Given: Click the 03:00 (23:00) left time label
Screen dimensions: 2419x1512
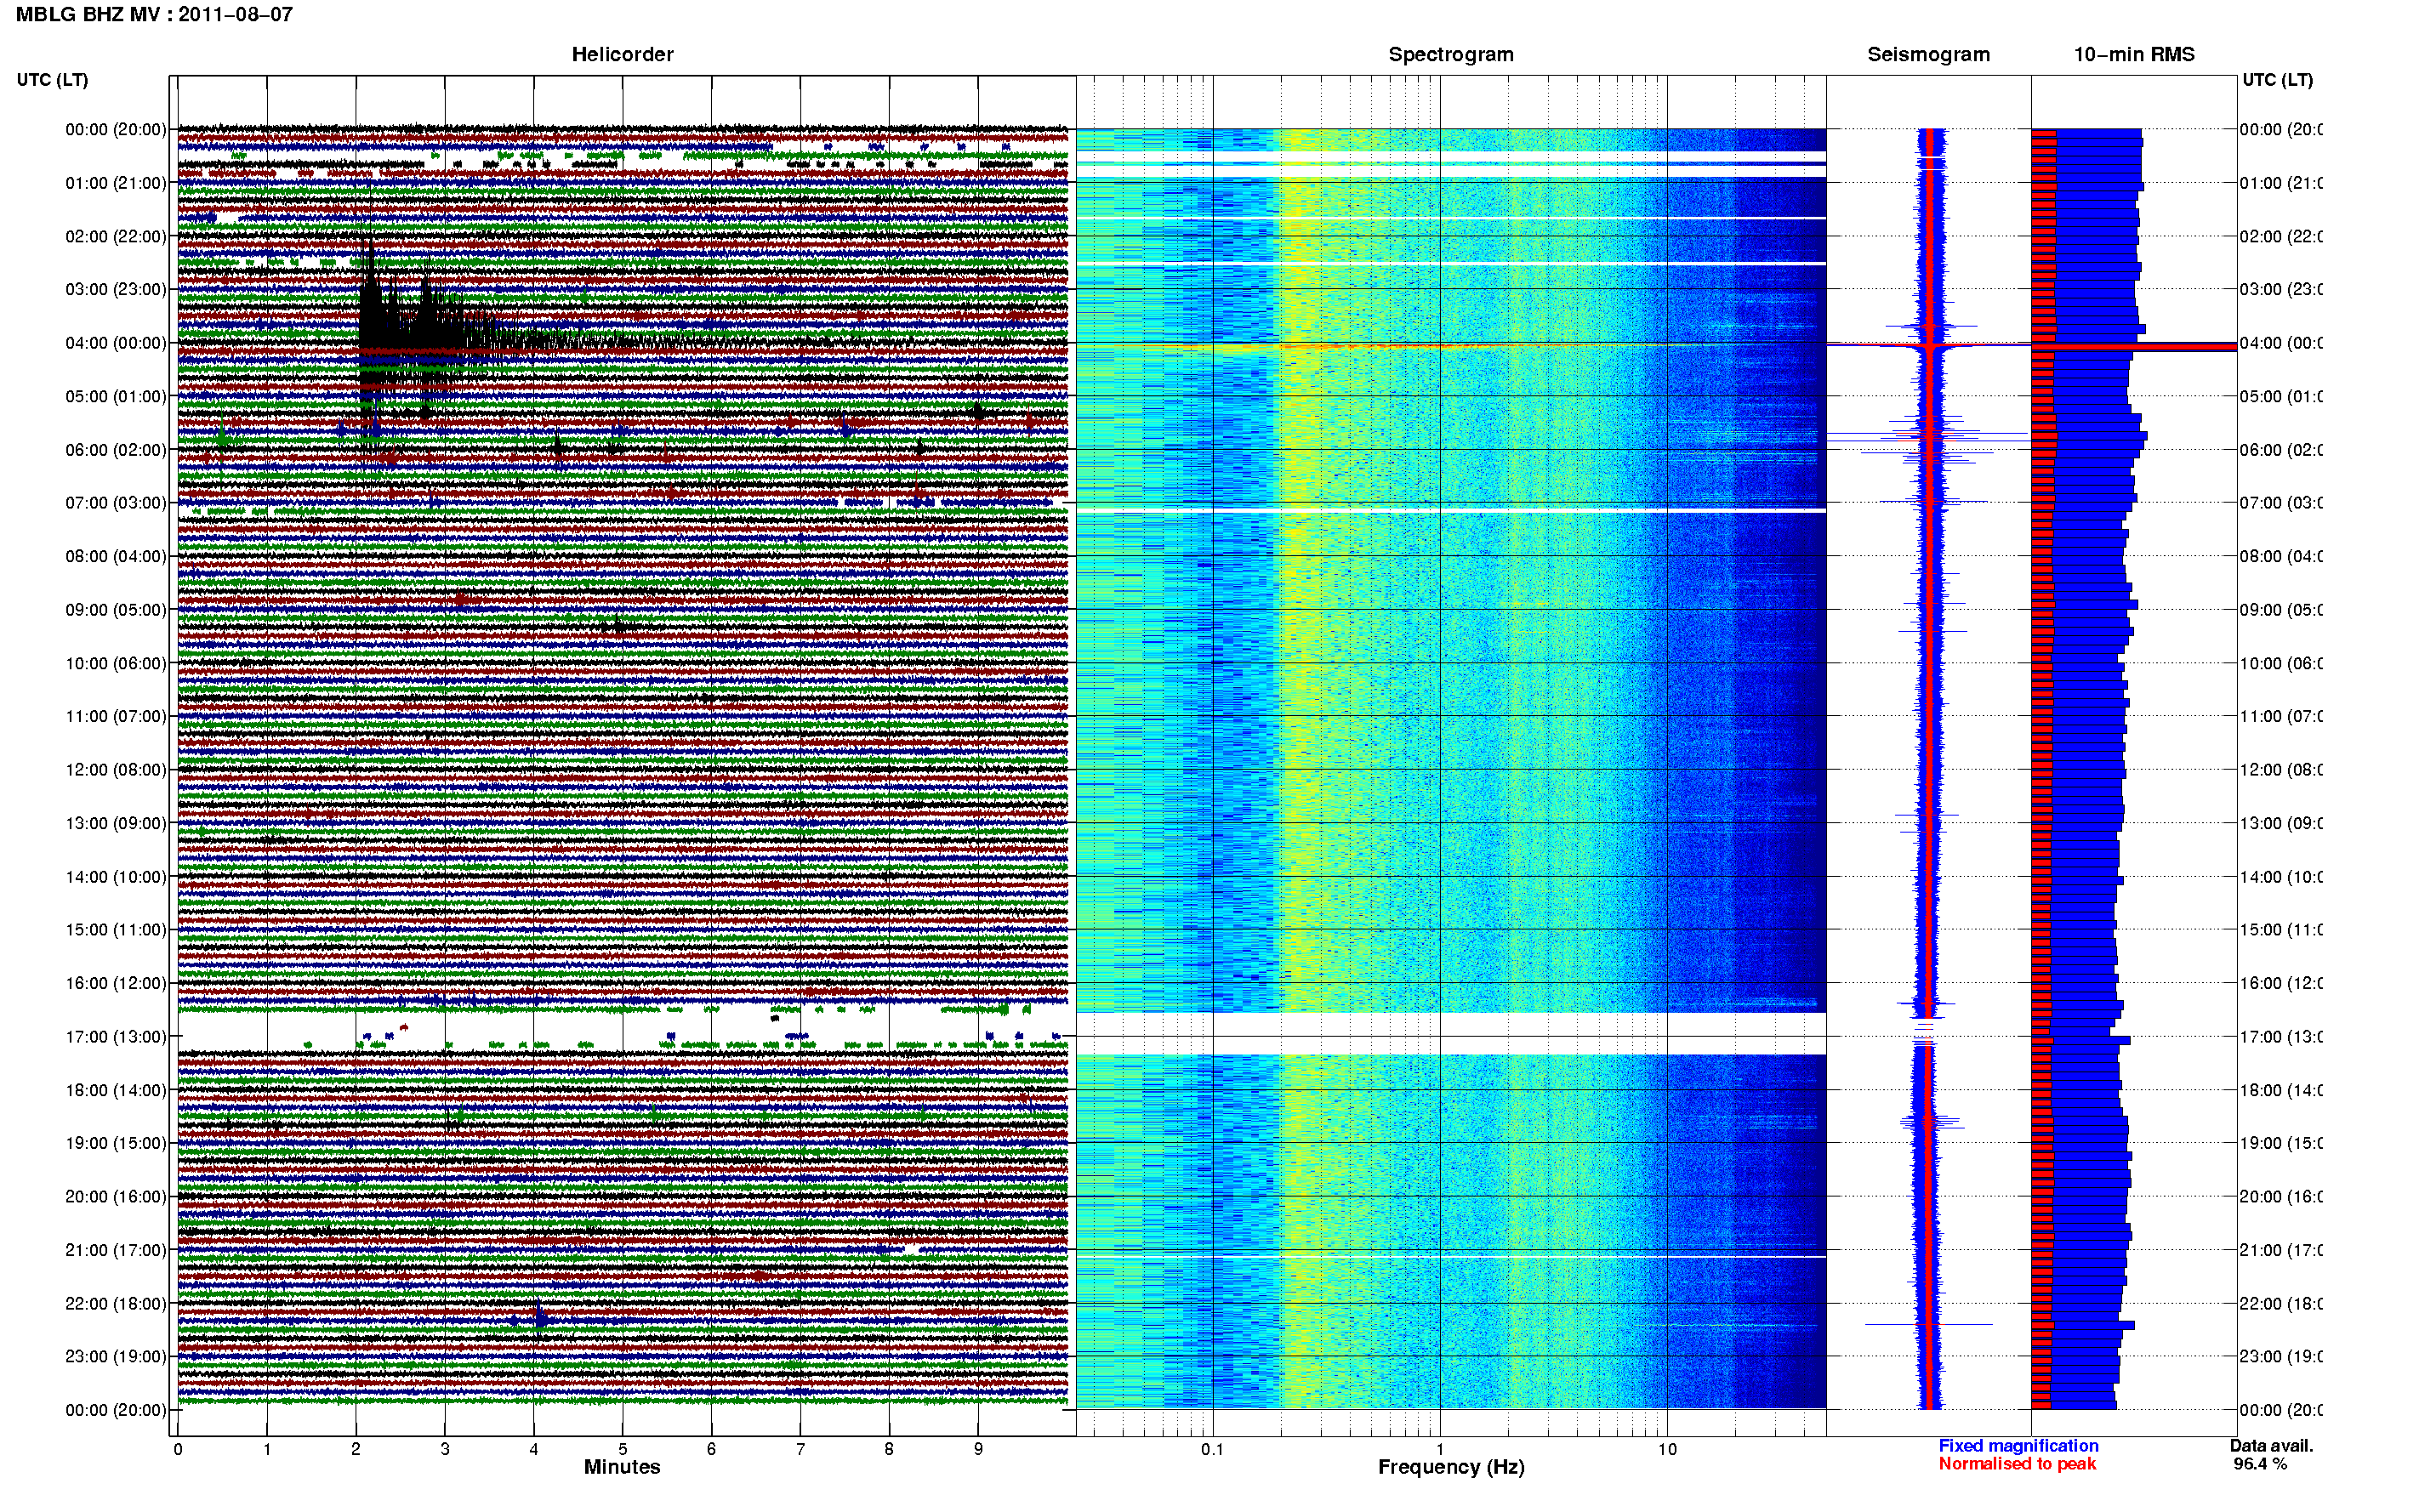Looking at the screenshot, I should coord(116,289).
